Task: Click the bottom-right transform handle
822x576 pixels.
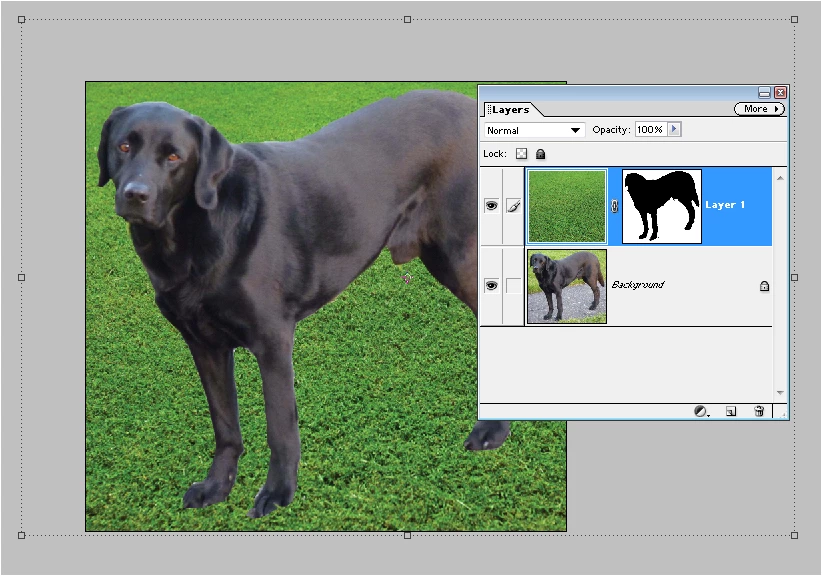Action: point(795,535)
